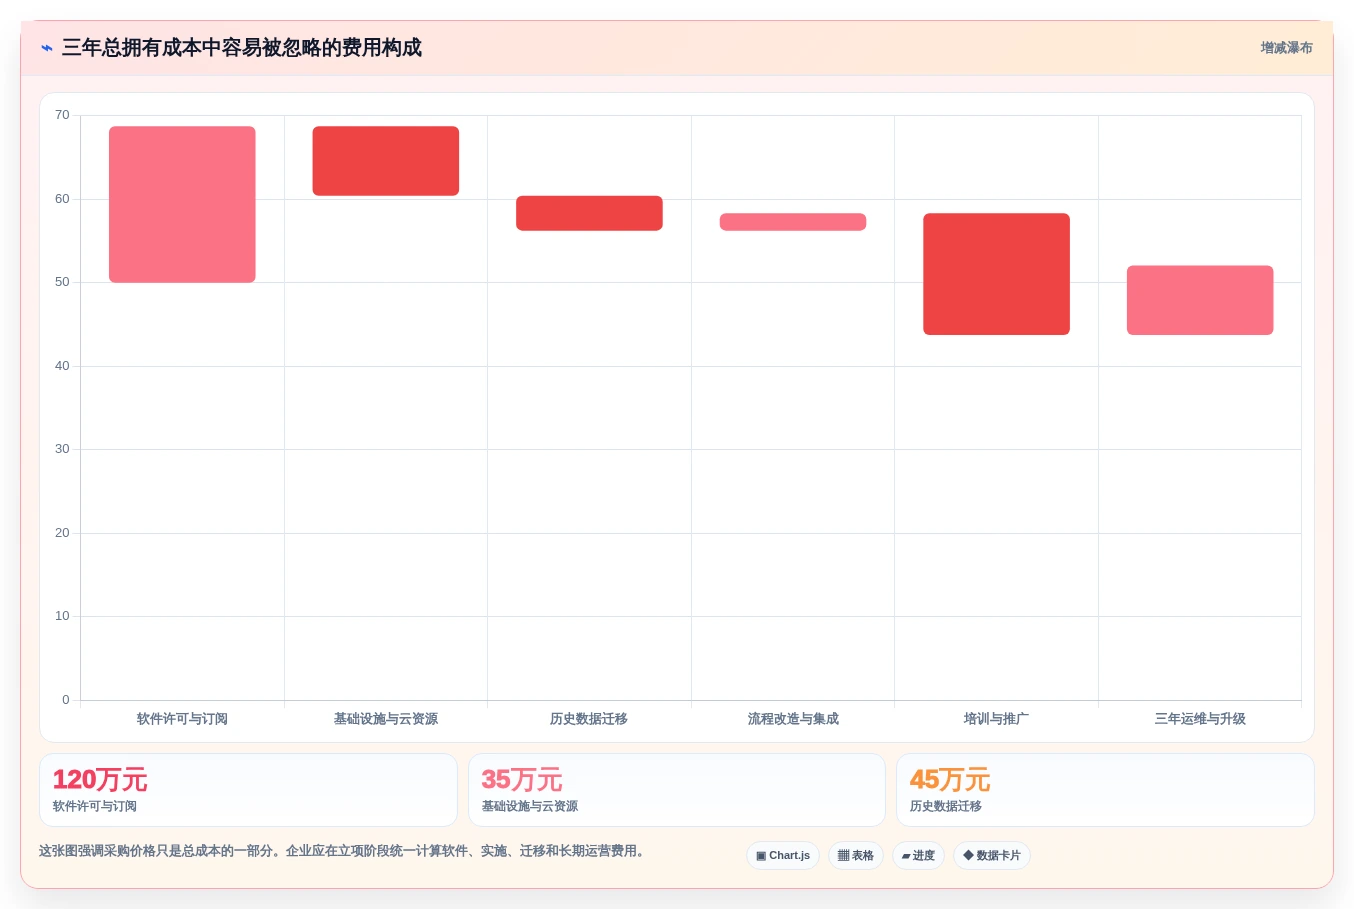Open the 45万元 data card

click(x=1105, y=790)
